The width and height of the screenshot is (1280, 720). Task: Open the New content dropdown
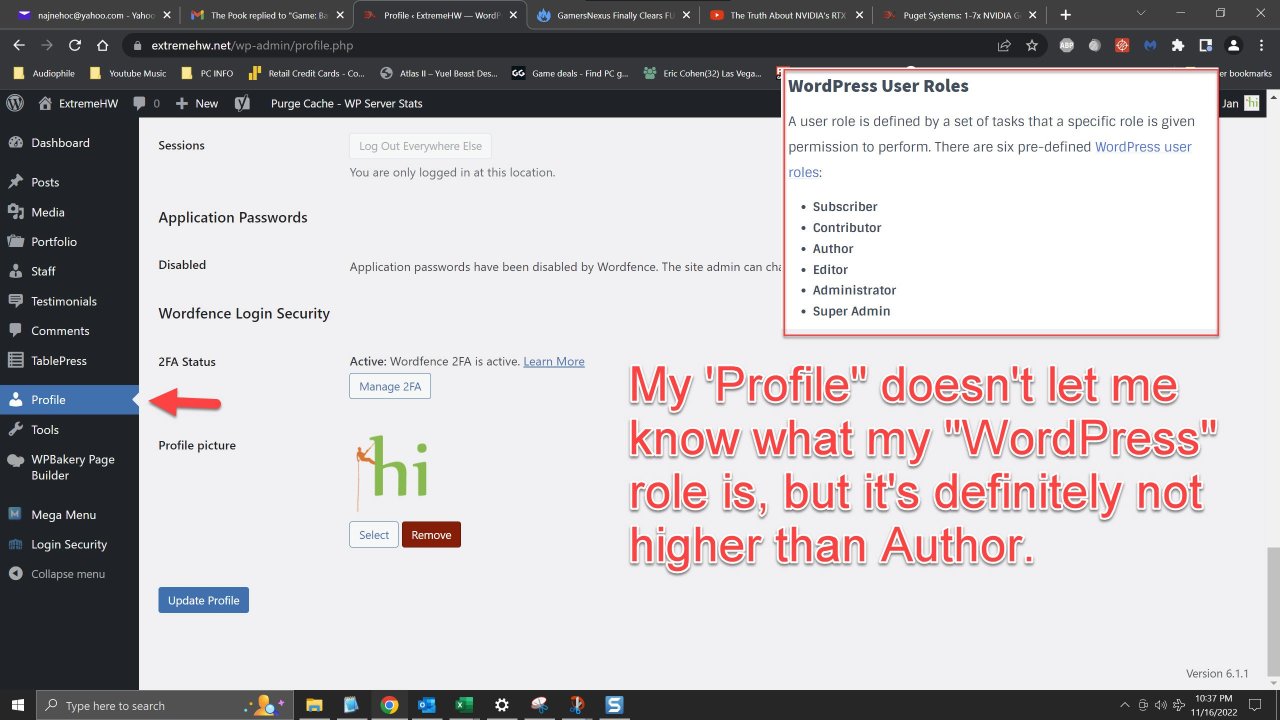[x=197, y=103]
